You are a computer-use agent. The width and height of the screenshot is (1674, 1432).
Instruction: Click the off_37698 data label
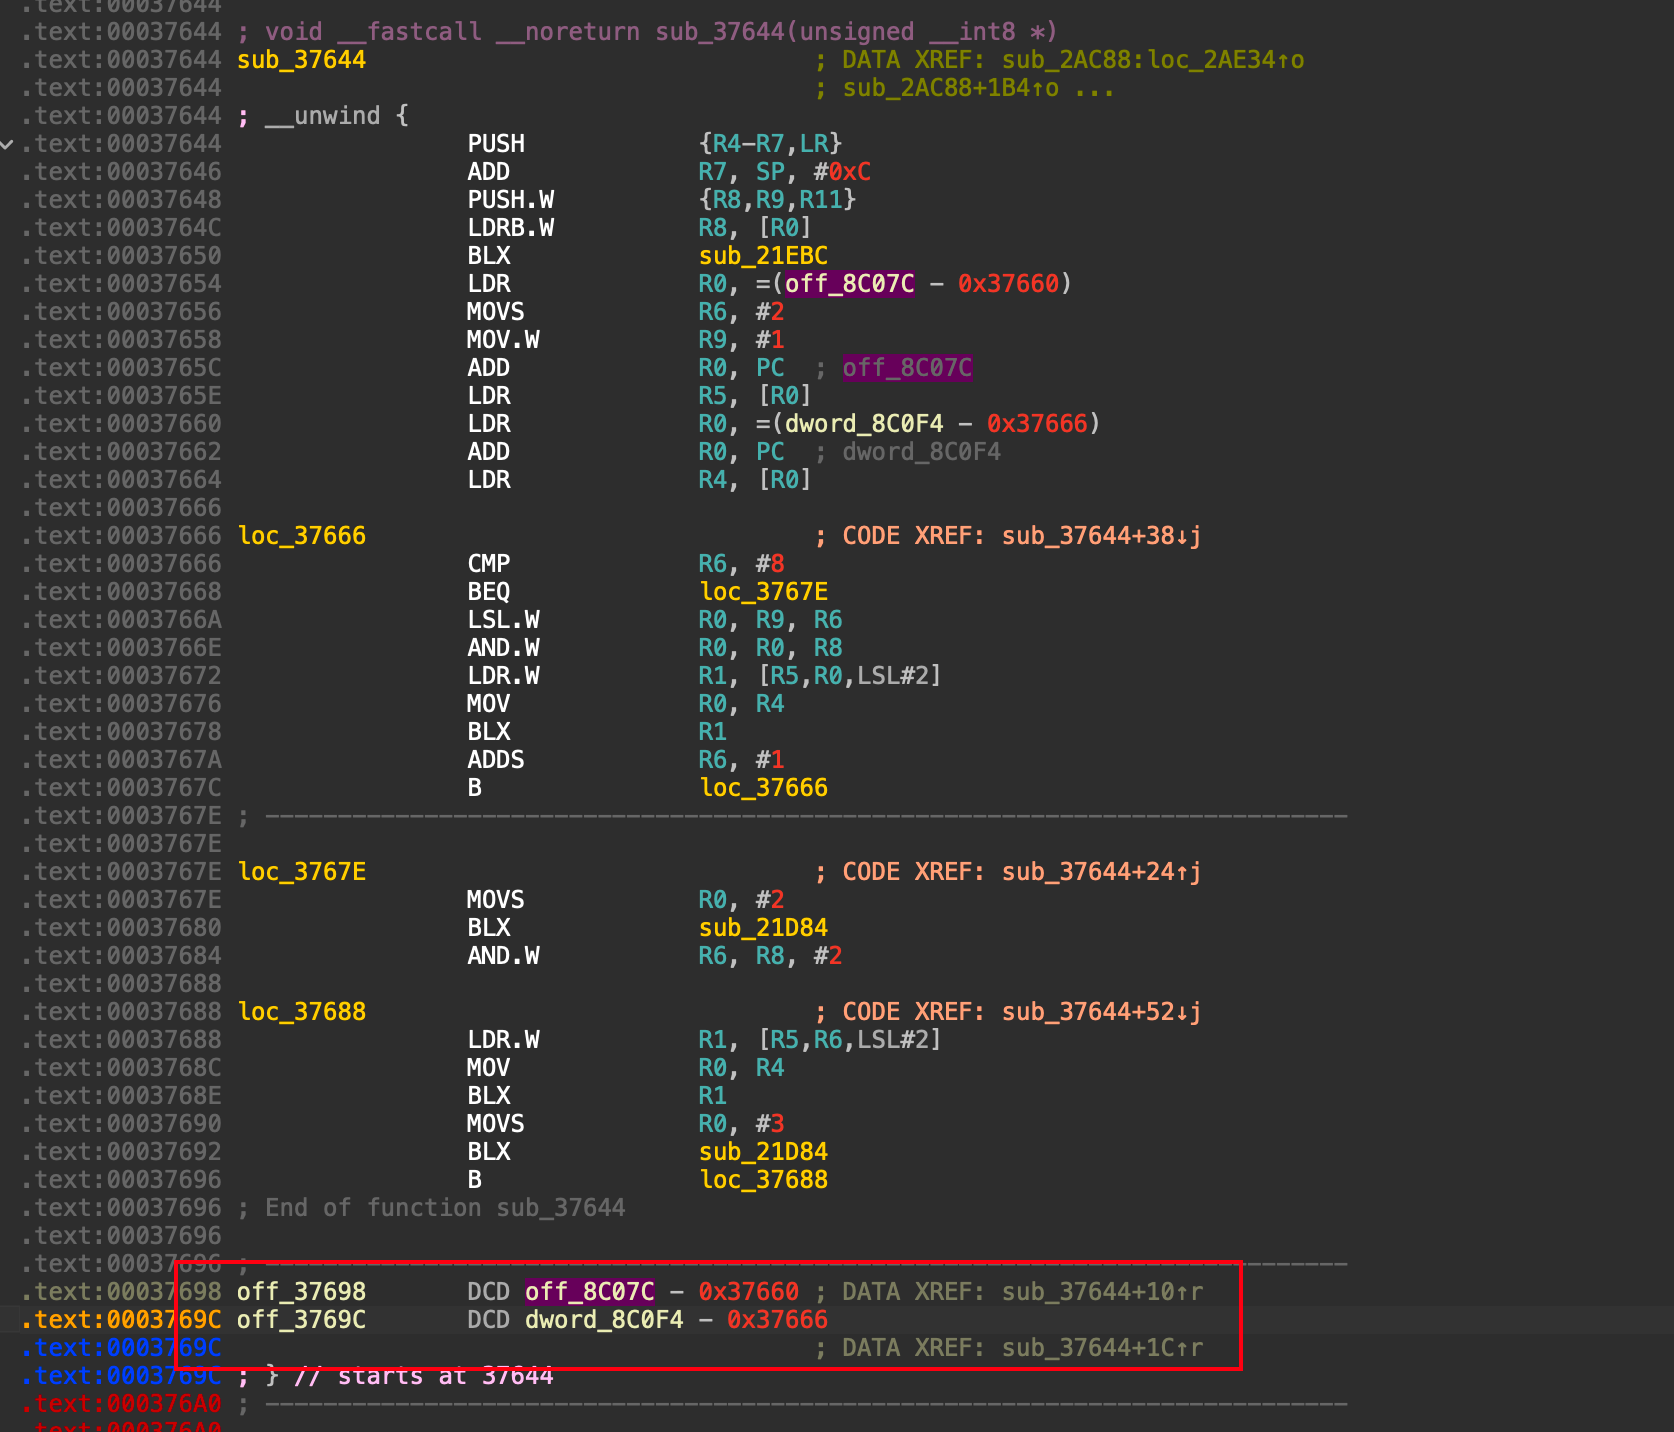tap(302, 1292)
